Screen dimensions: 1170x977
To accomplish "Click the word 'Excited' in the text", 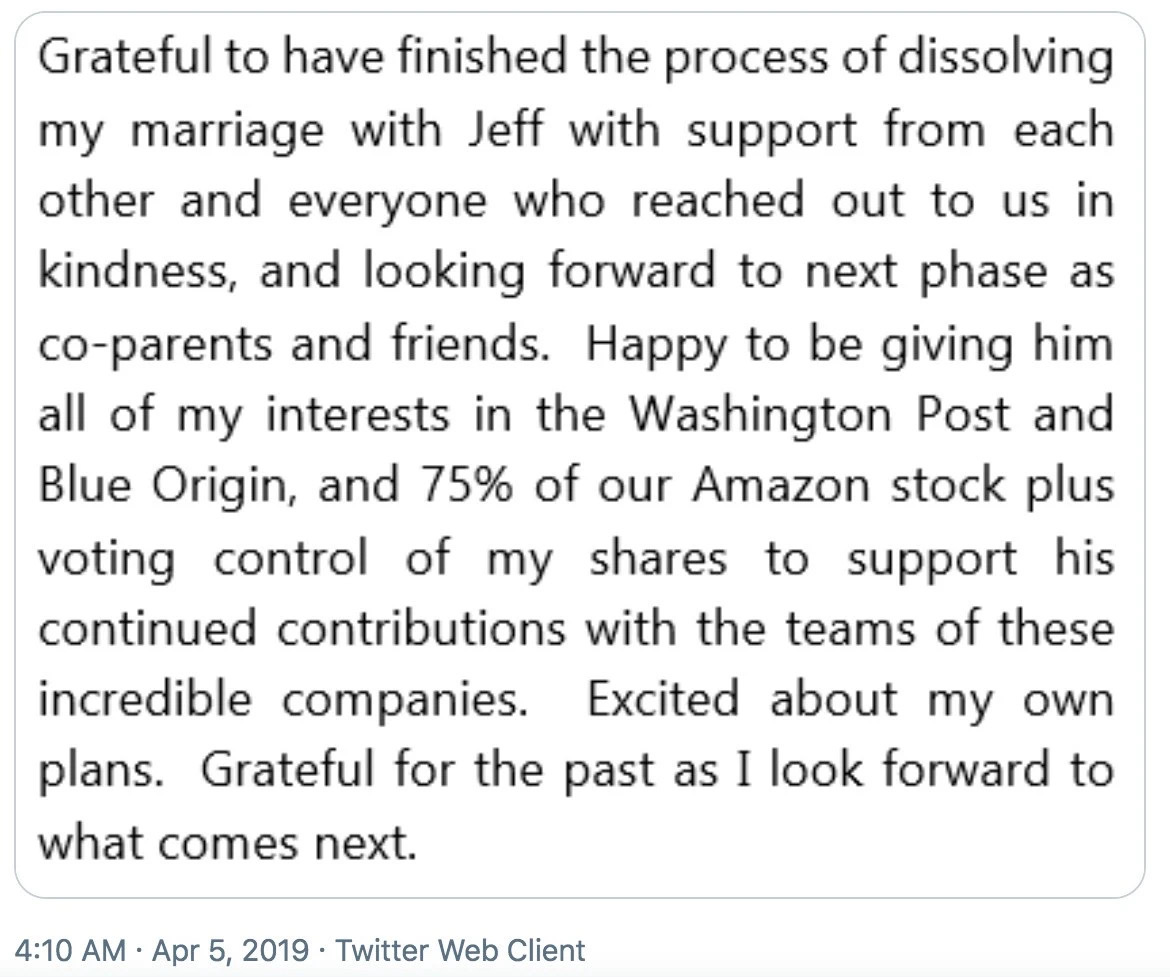I will pos(663,699).
